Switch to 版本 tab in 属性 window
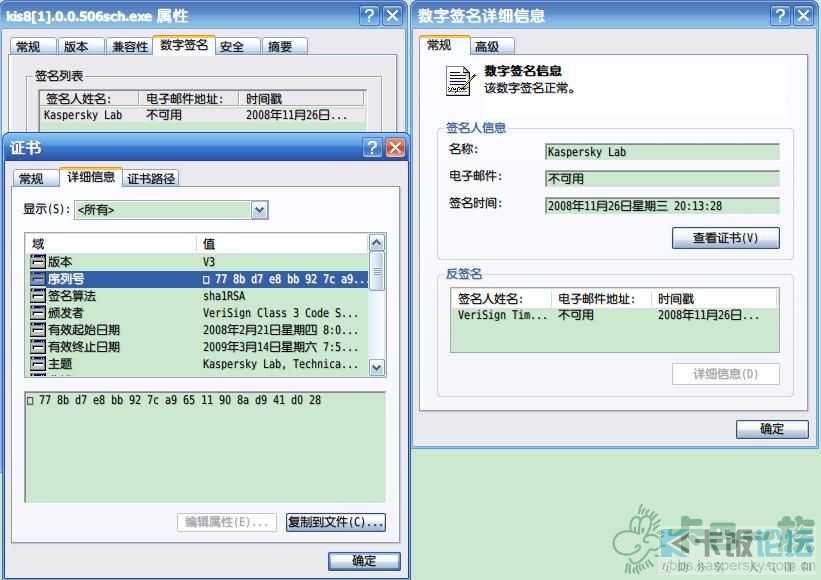Screen dimensions: 821x580 click(x=81, y=47)
